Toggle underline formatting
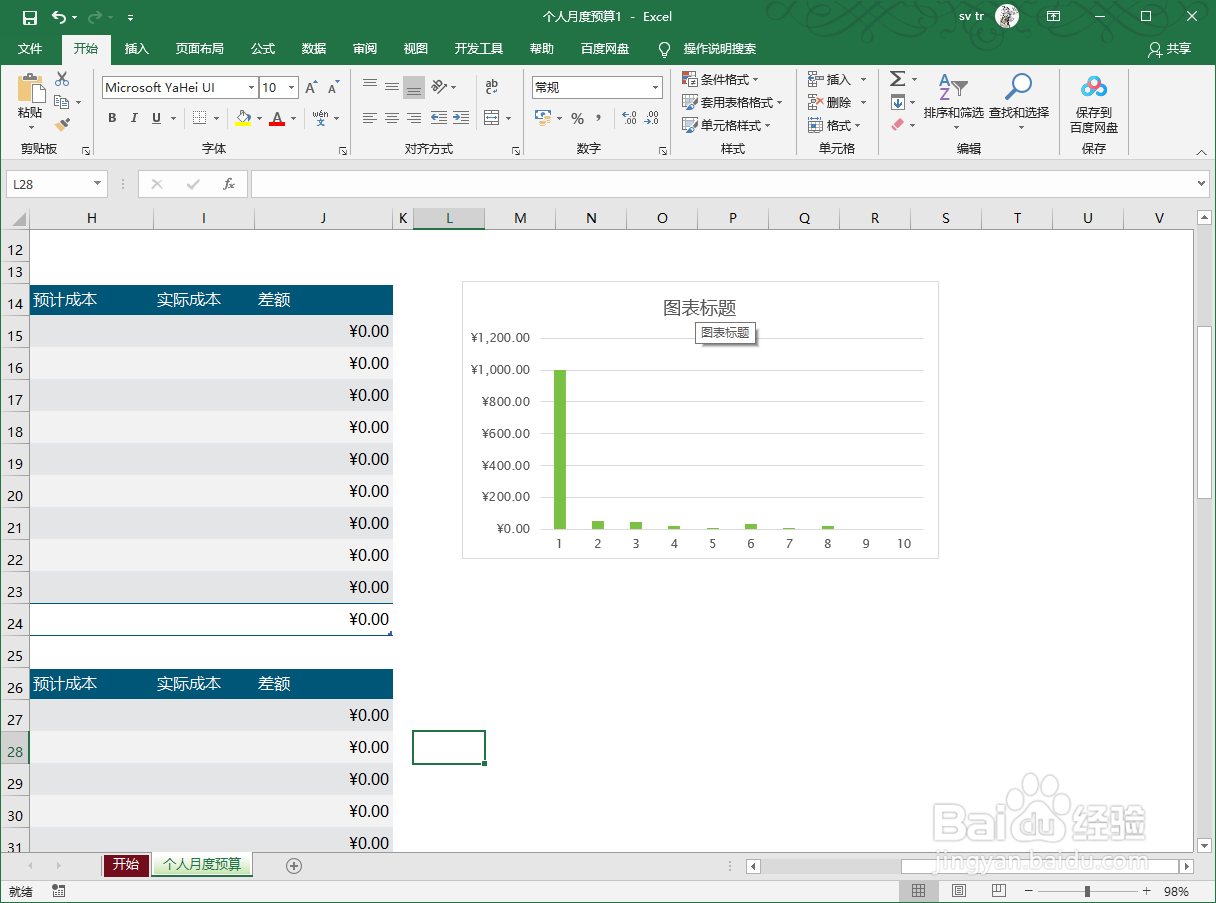 click(x=156, y=118)
